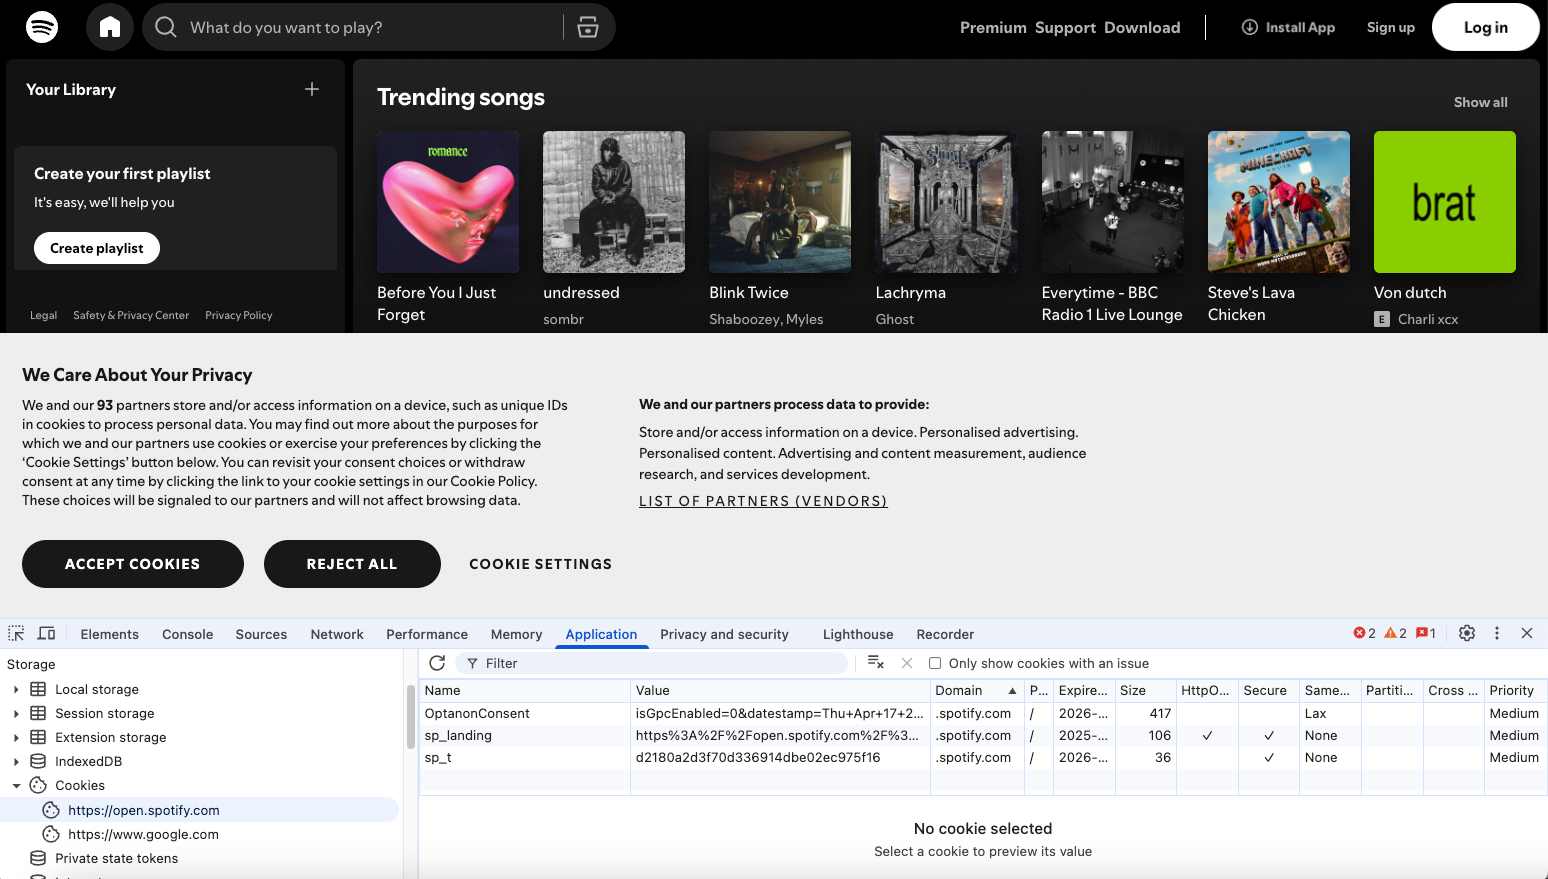
Task: Click REJECT ALL button
Action: point(352,564)
